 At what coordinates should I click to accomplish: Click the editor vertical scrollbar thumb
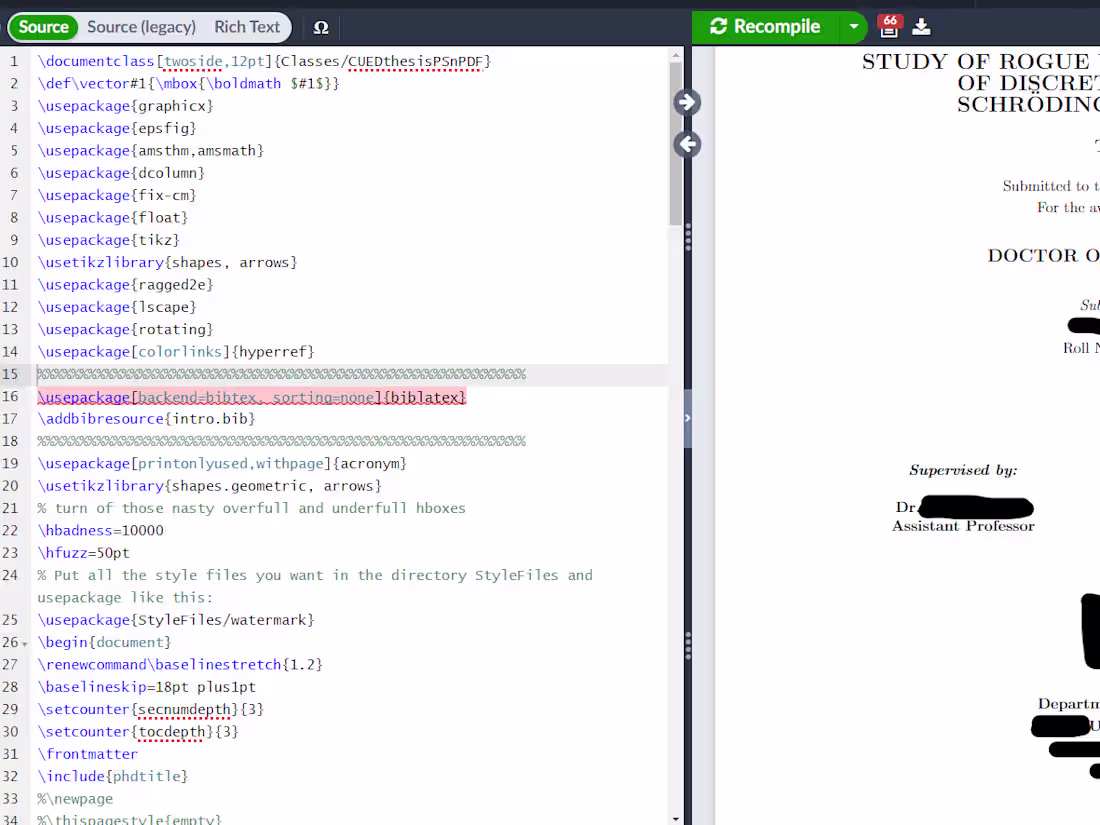(x=675, y=144)
